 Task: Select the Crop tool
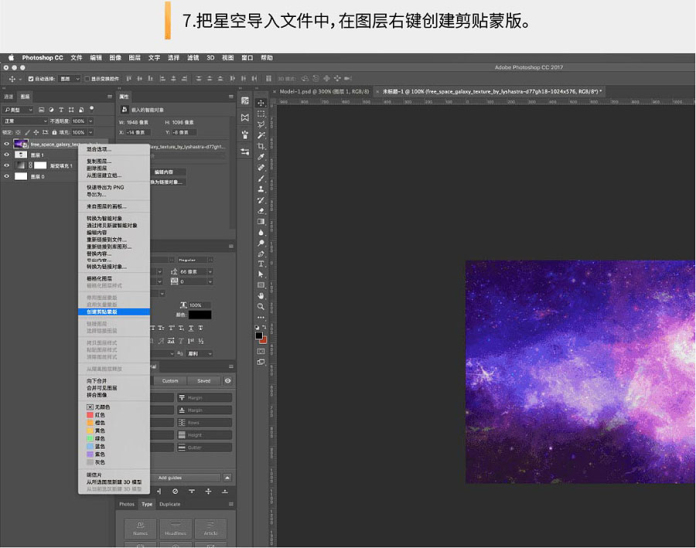point(261,145)
